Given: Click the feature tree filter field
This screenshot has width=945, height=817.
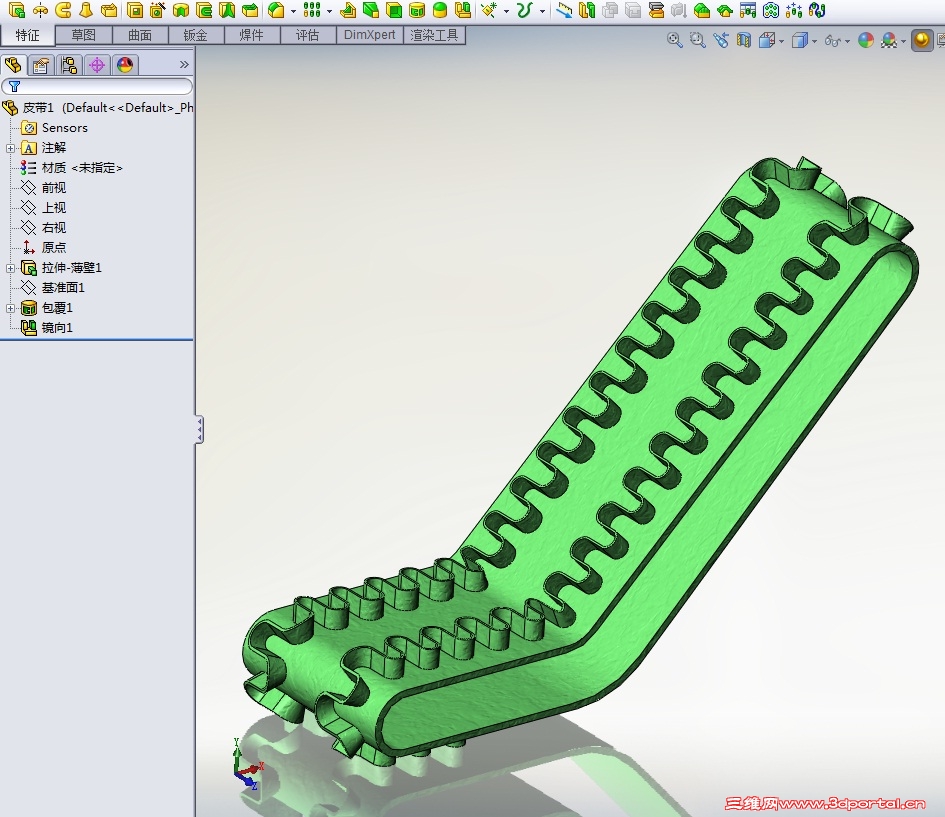Looking at the screenshot, I should point(97,87).
